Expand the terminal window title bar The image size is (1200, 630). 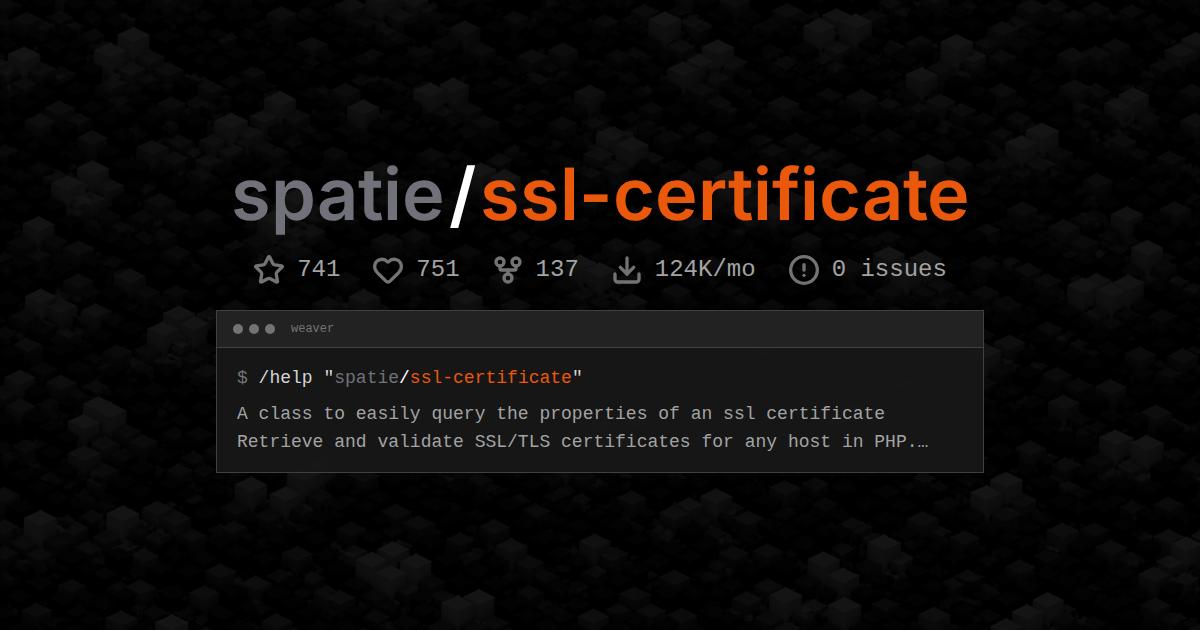click(600, 328)
